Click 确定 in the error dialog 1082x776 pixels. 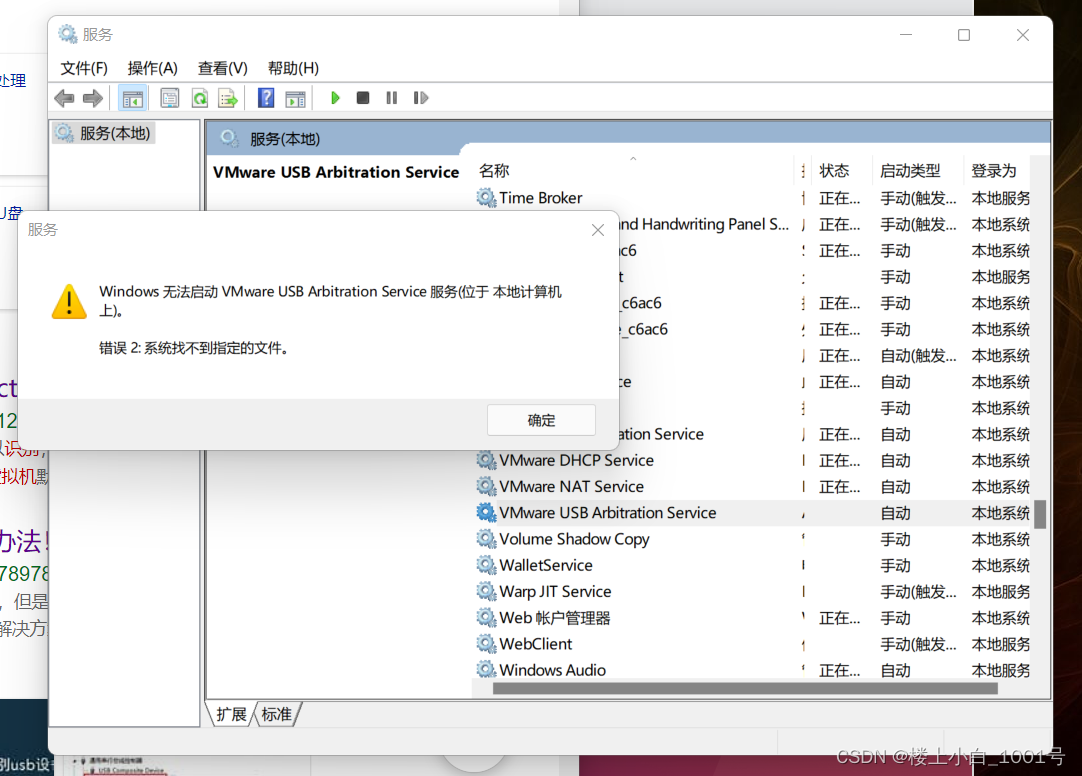click(541, 420)
